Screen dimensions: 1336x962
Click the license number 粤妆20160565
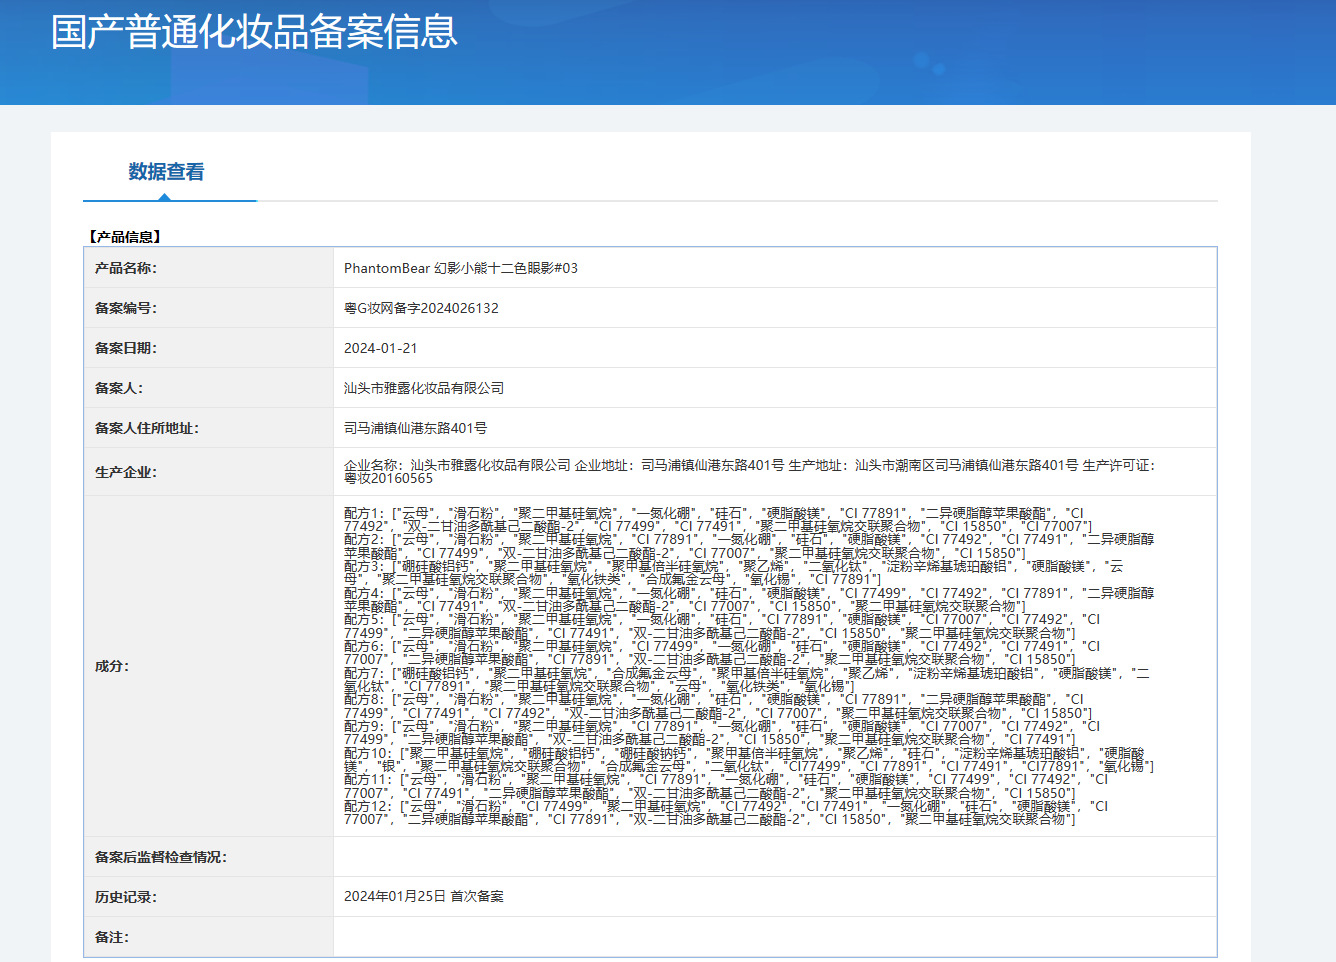coord(389,479)
